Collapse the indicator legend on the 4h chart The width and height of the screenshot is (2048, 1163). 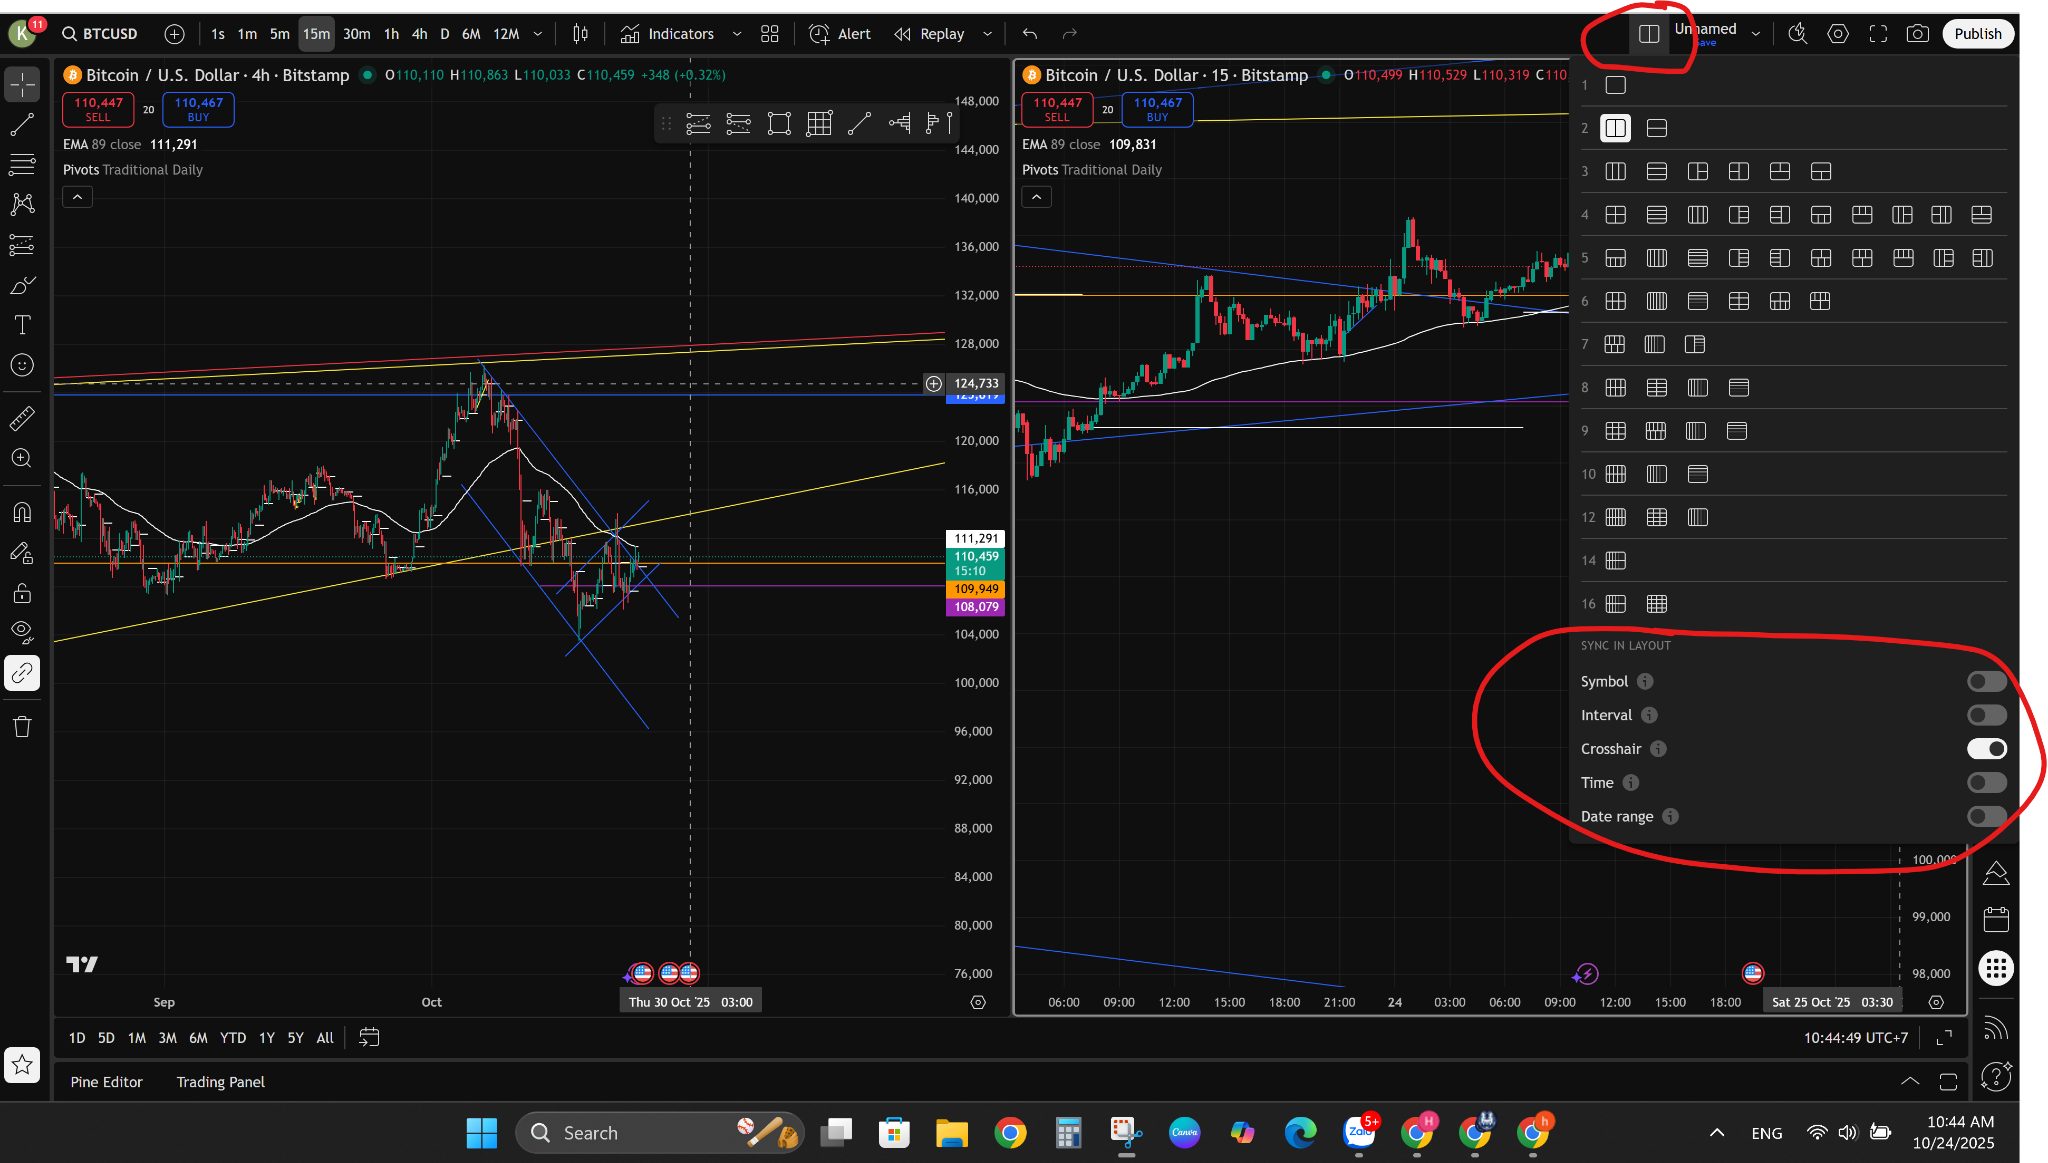pos(77,197)
